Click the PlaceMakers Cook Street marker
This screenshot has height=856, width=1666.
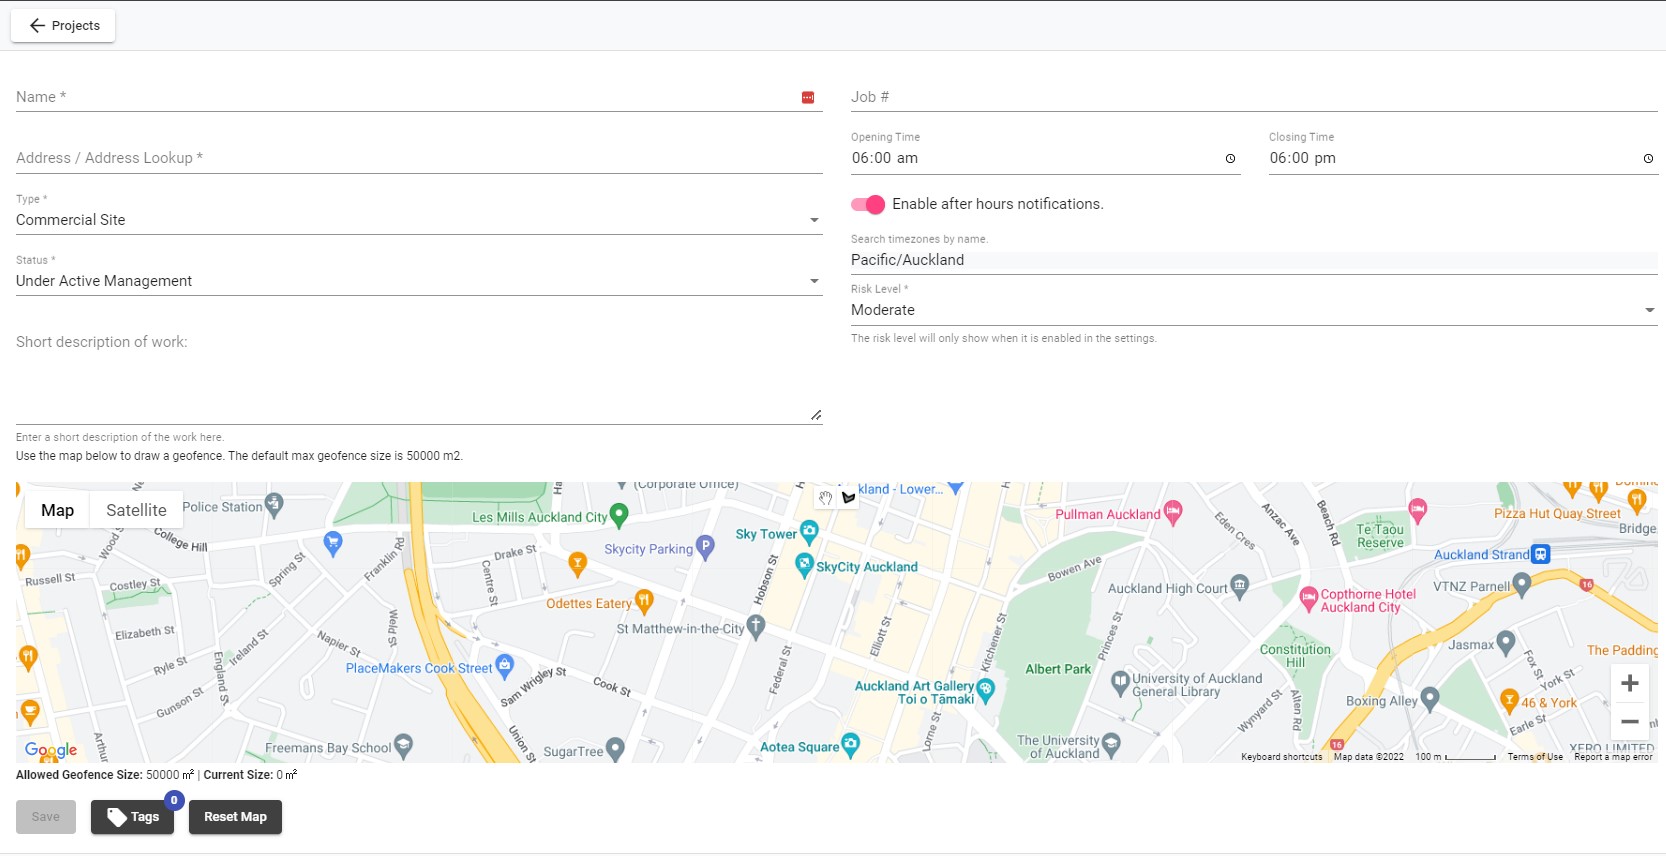tap(504, 666)
